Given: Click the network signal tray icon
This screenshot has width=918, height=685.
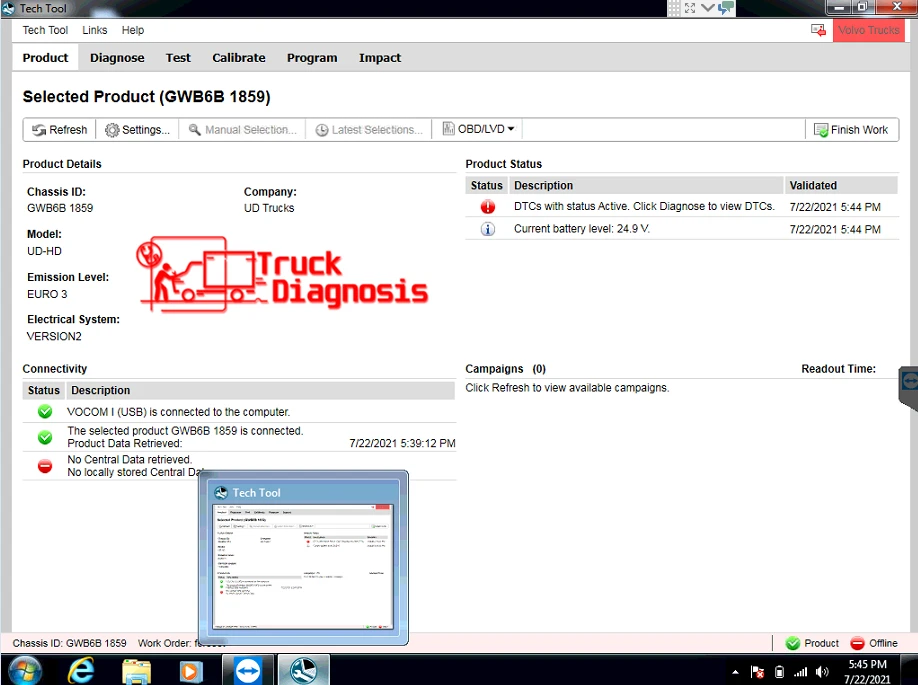Looking at the screenshot, I should click(800, 672).
